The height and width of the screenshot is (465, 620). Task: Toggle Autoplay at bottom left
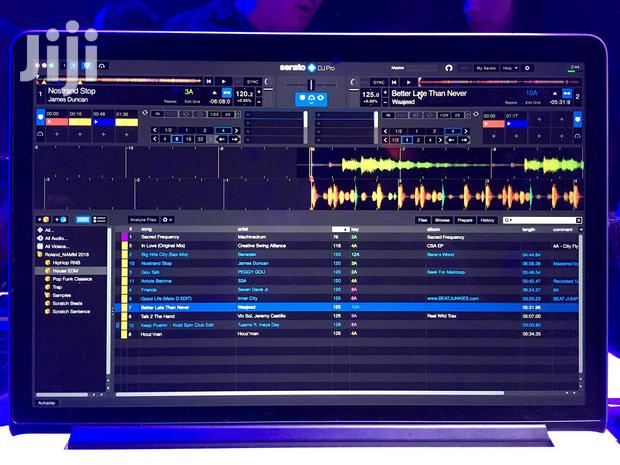click(47, 403)
